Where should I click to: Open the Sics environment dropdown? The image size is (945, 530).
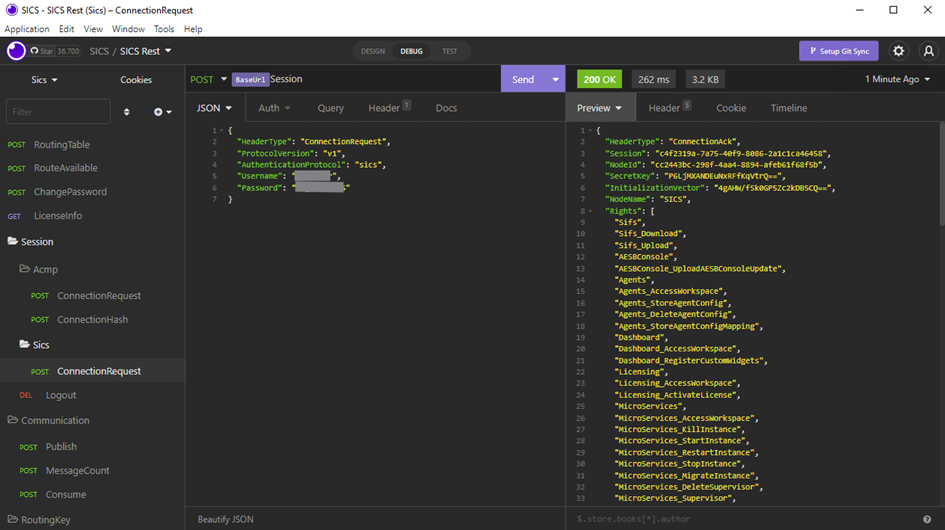pyautogui.click(x=45, y=80)
